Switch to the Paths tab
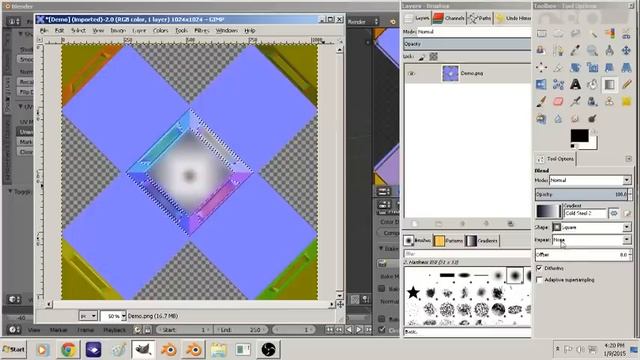 click(x=480, y=18)
